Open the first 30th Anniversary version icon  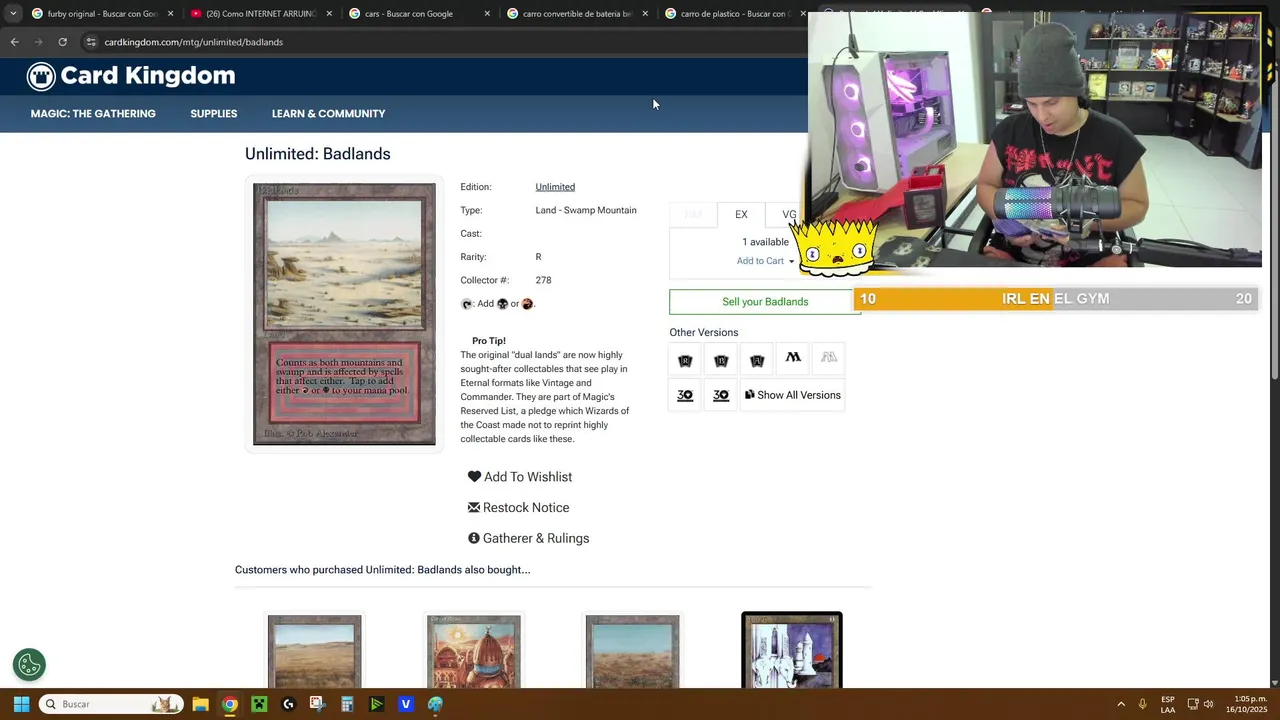[x=685, y=395]
